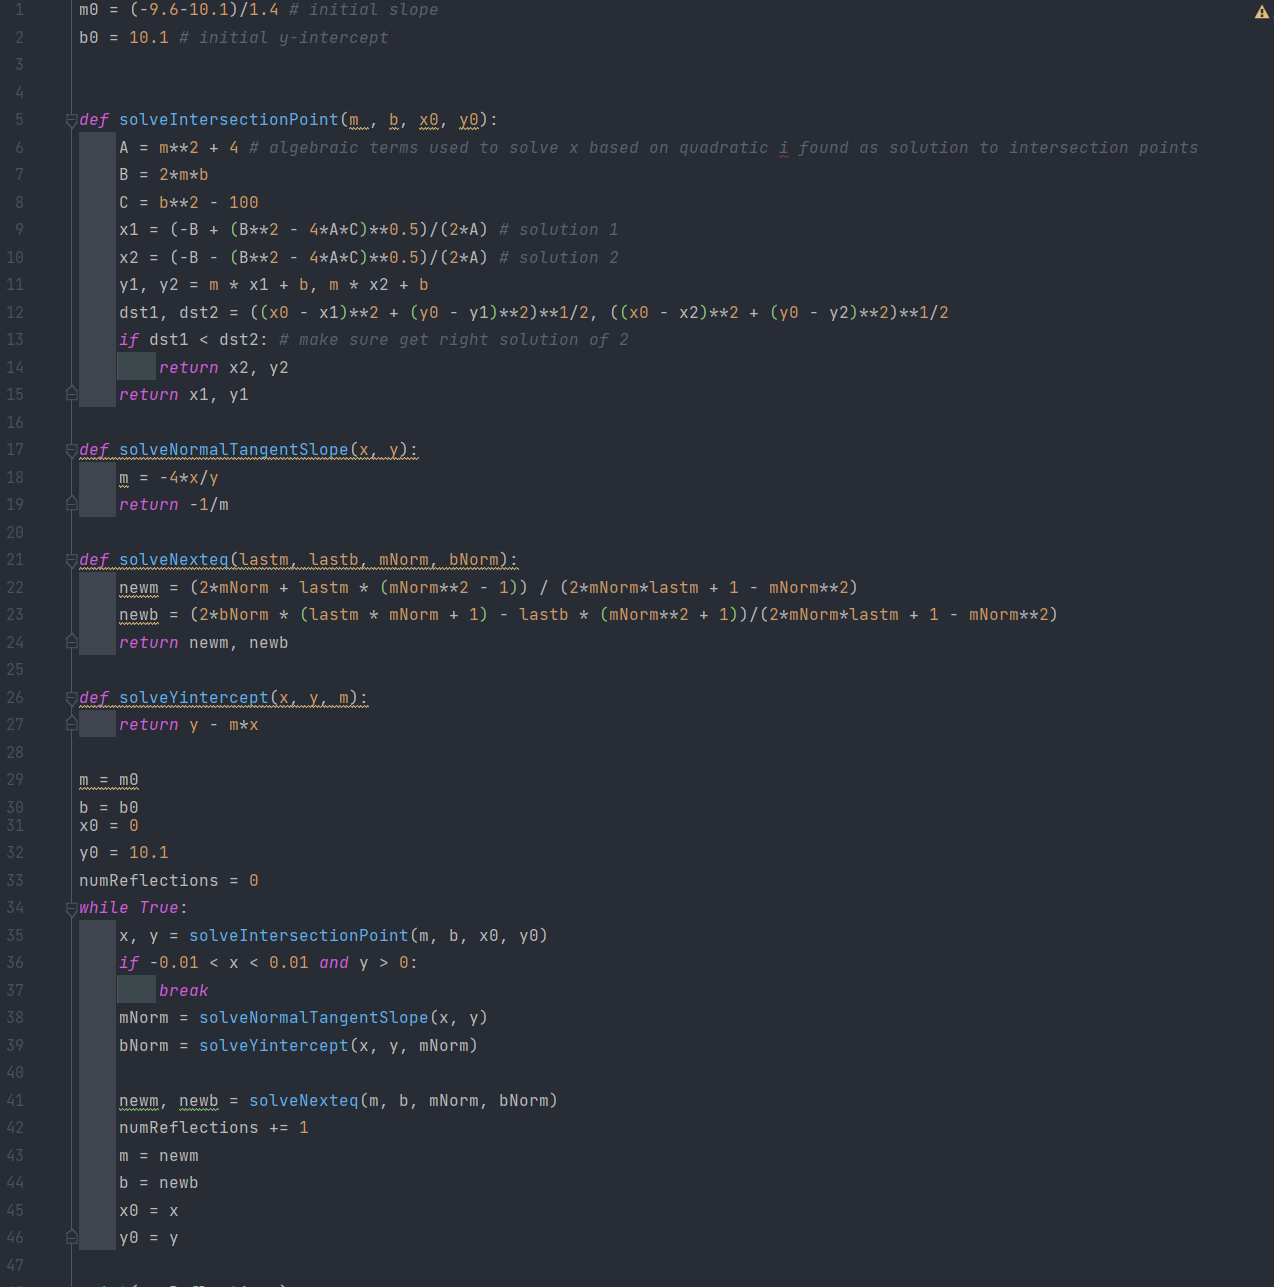This screenshot has height=1287, width=1274.
Task: Click the solveNexteq call on line 41
Action: pos(303,1101)
